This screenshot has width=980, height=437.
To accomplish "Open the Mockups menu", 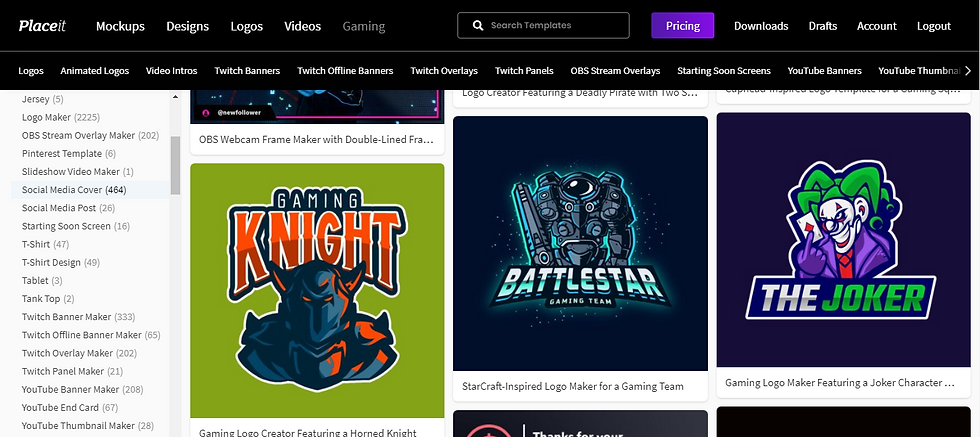I will pyautogui.click(x=120, y=26).
